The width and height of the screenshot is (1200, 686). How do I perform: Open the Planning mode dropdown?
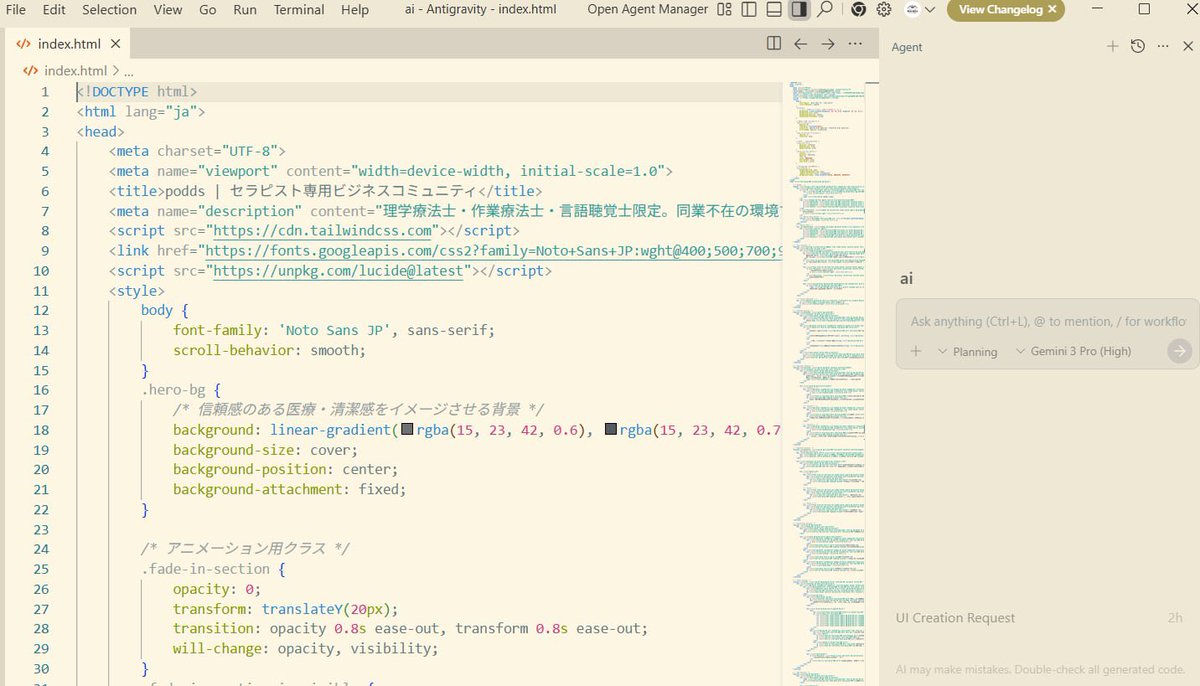967,352
